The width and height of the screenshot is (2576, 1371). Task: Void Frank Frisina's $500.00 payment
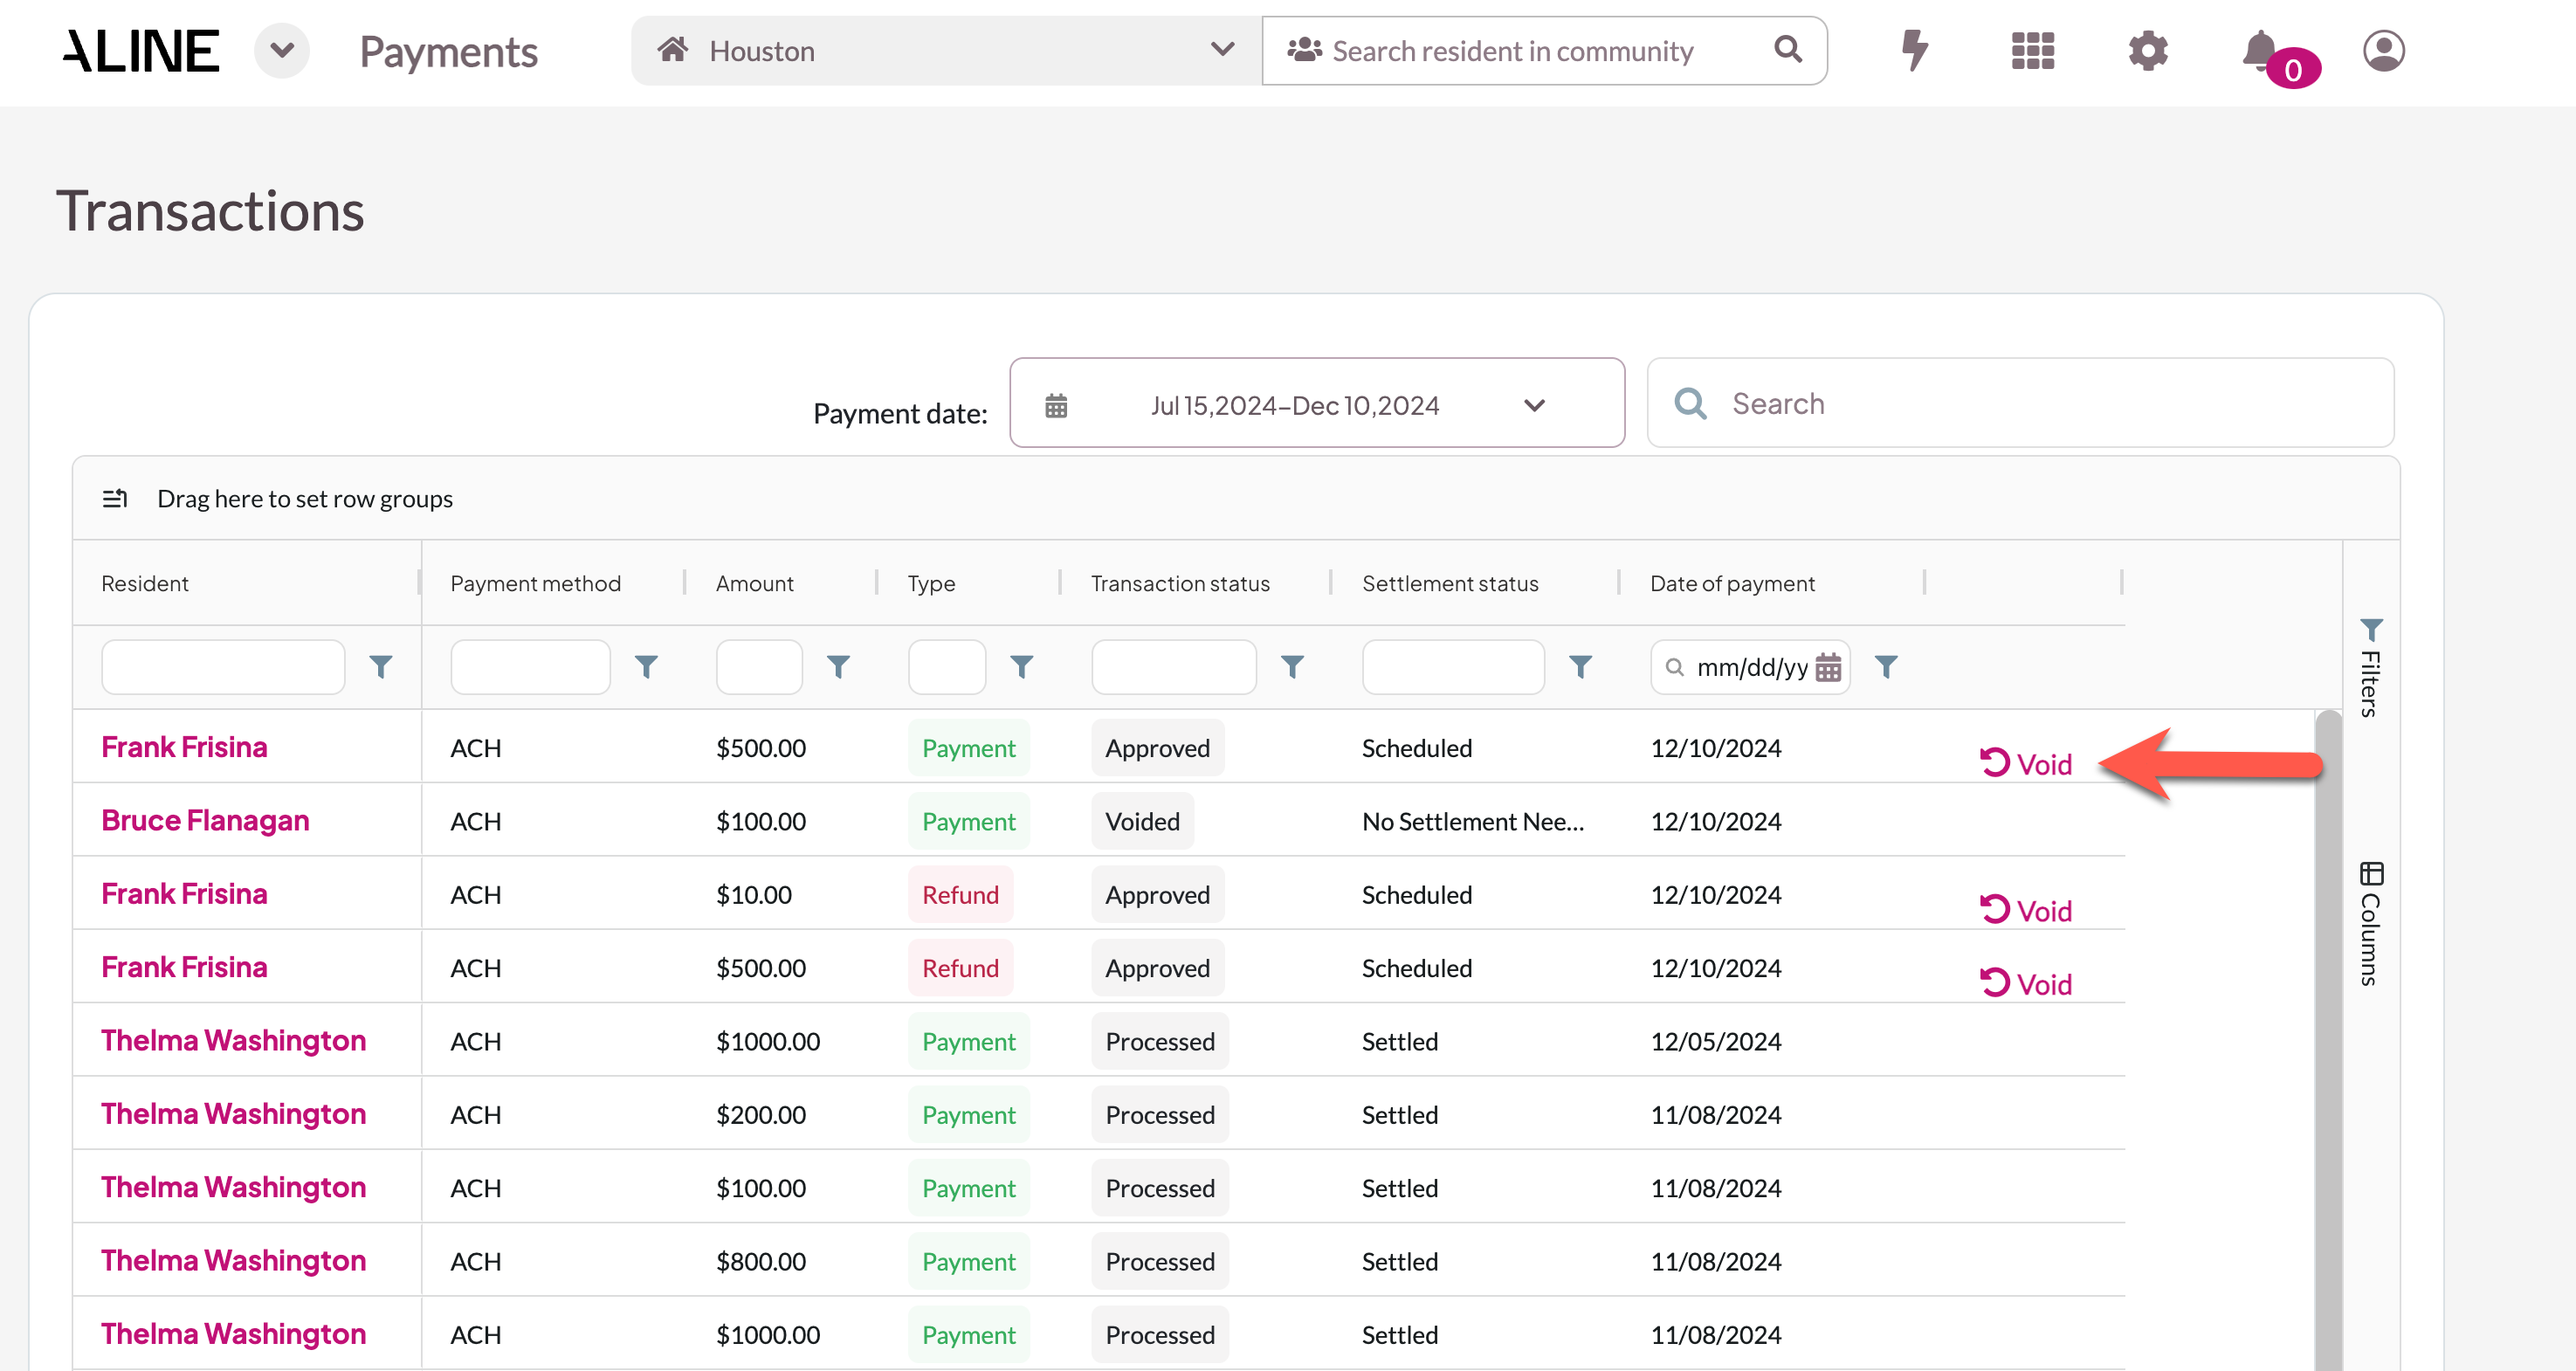click(x=2026, y=764)
